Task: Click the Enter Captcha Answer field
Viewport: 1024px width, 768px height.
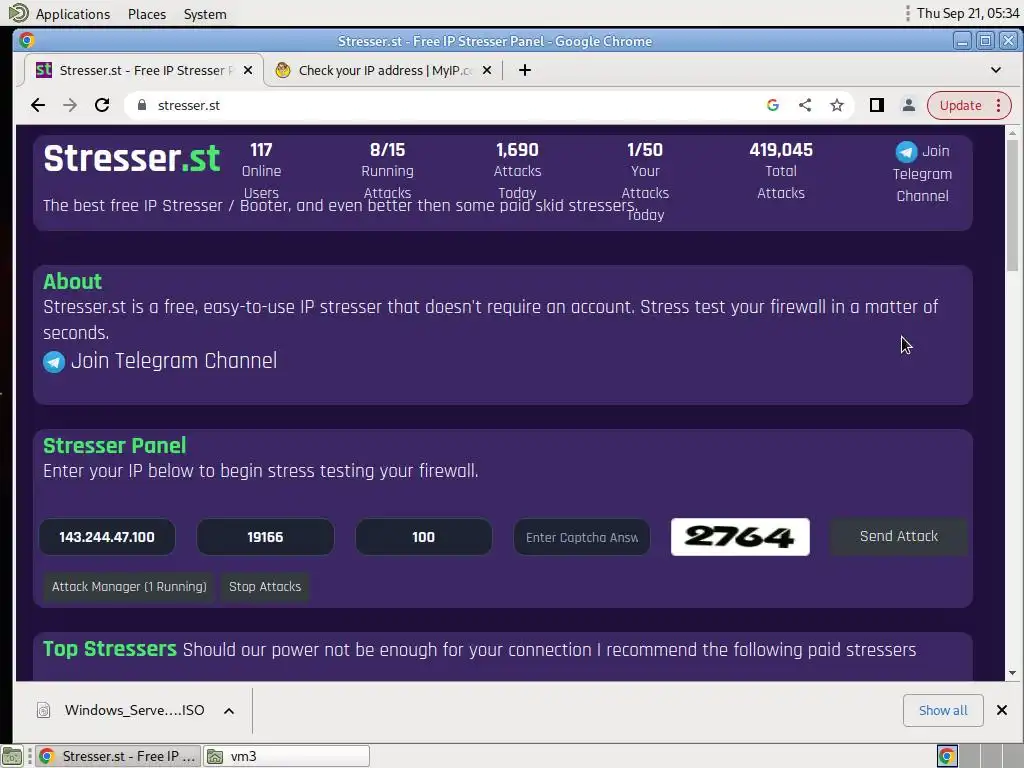Action: click(582, 537)
